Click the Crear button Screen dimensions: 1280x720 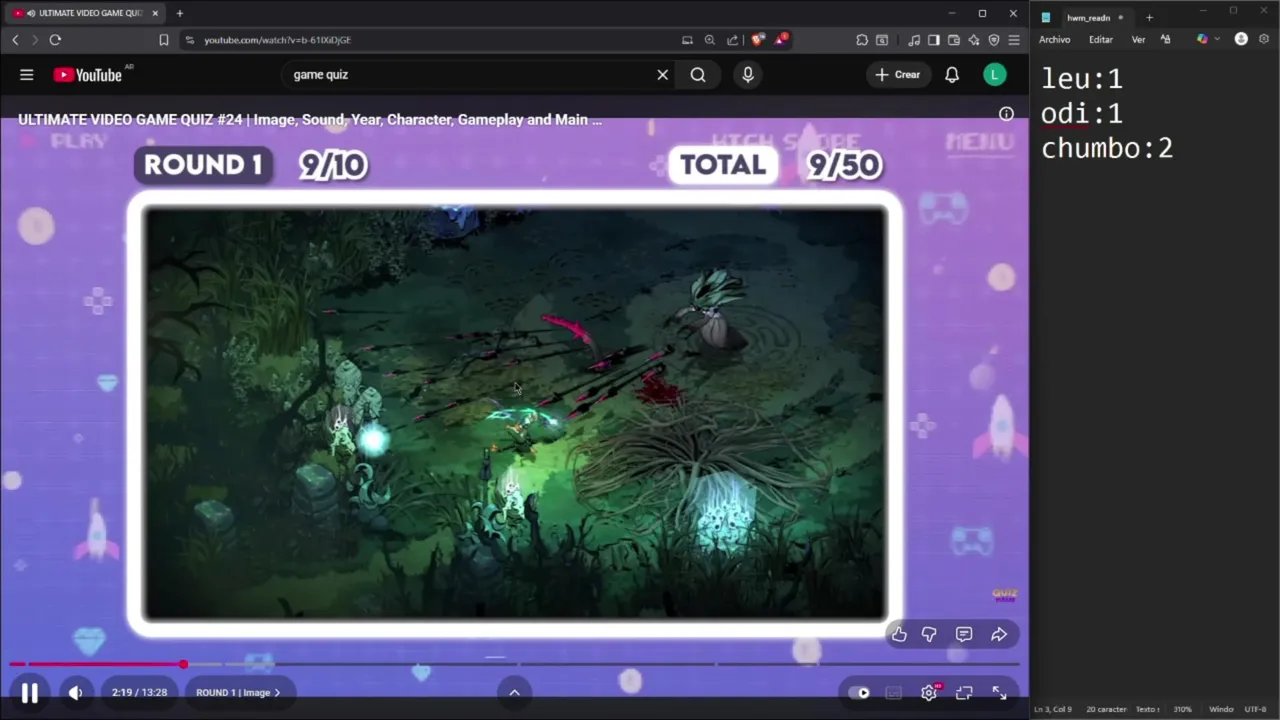[x=898, y=74]
